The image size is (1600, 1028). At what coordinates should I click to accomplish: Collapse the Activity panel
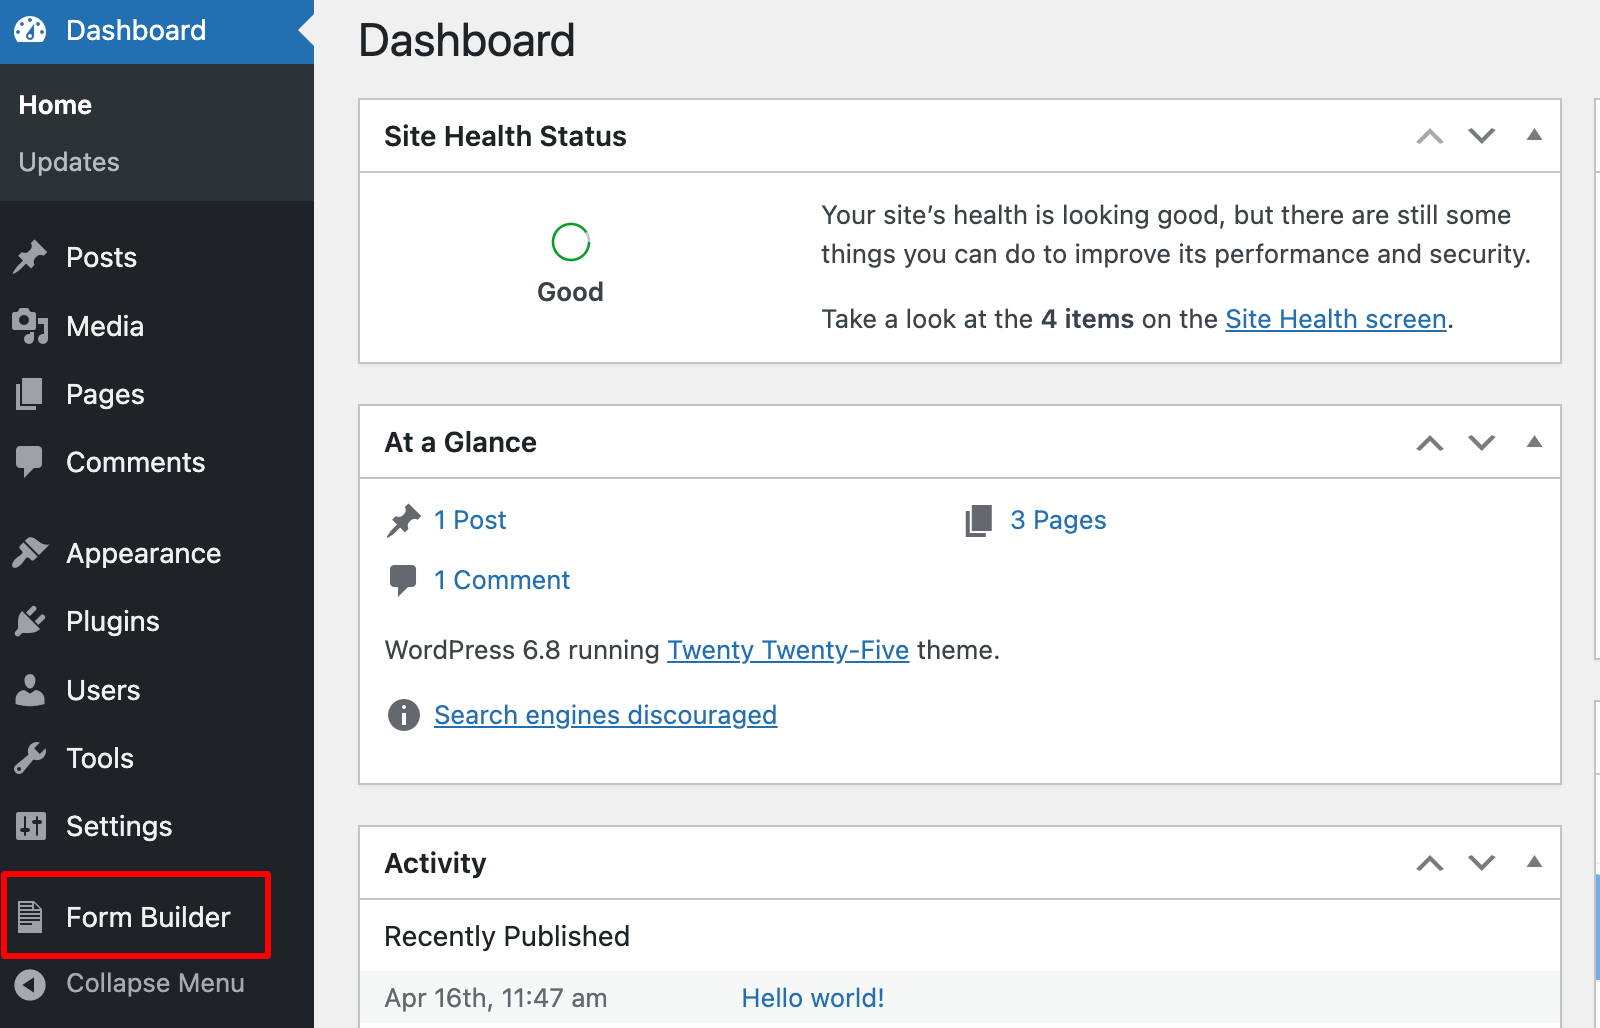coord(1534,861)
